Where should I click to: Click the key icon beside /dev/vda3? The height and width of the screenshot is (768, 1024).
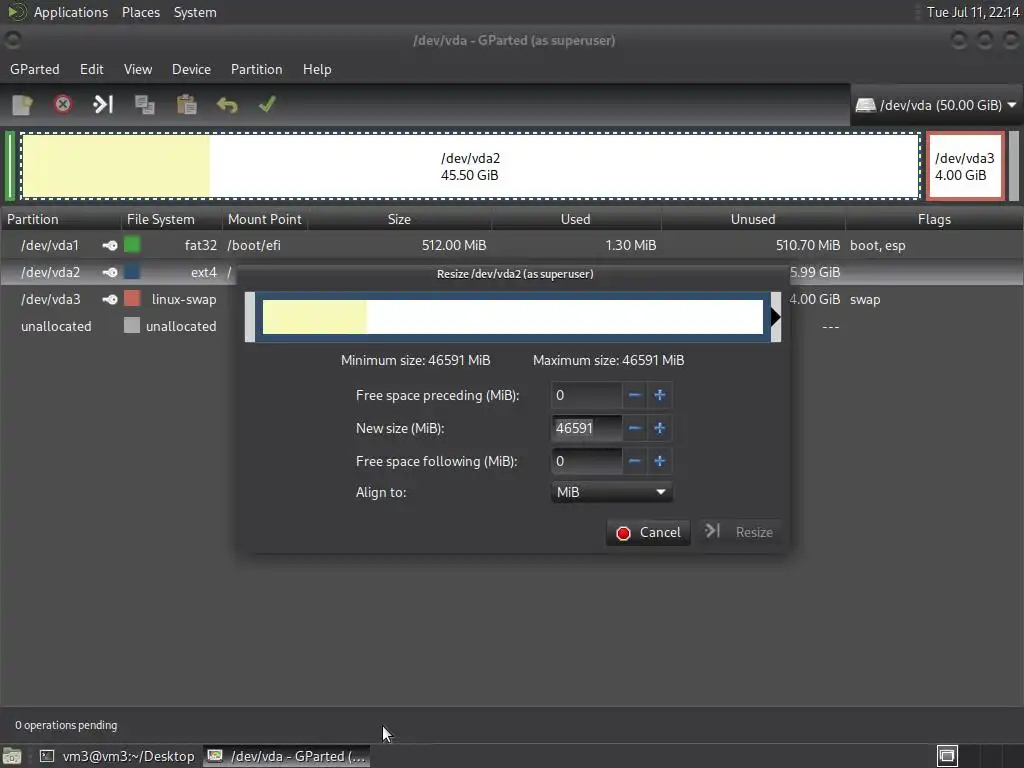(x=110, y=299)
